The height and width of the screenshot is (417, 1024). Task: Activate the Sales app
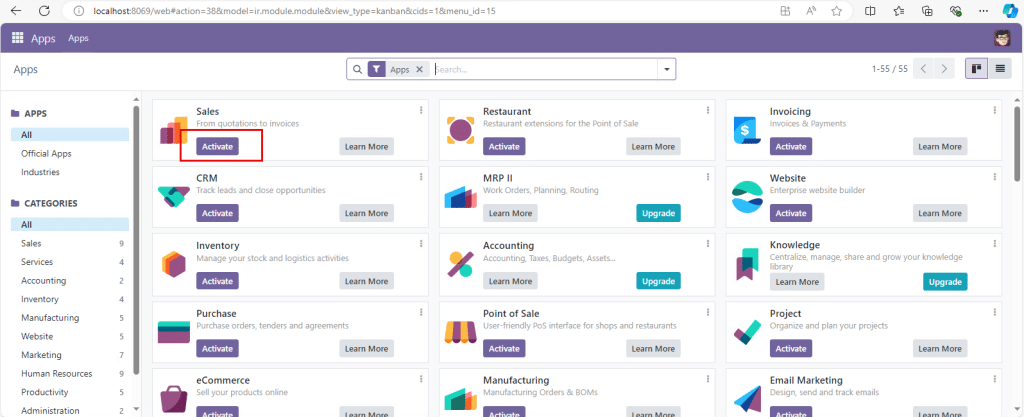[x=217, y=147]
